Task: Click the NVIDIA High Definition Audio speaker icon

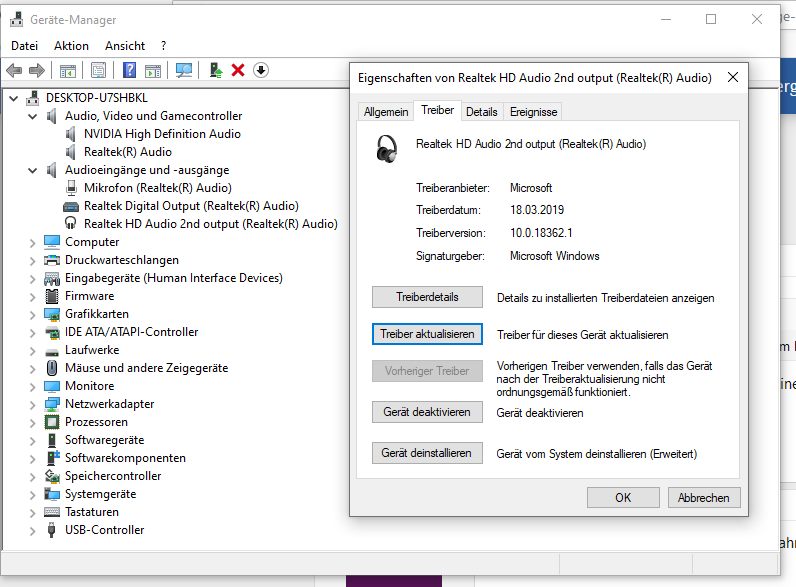Action: click(x=71, y=134)
